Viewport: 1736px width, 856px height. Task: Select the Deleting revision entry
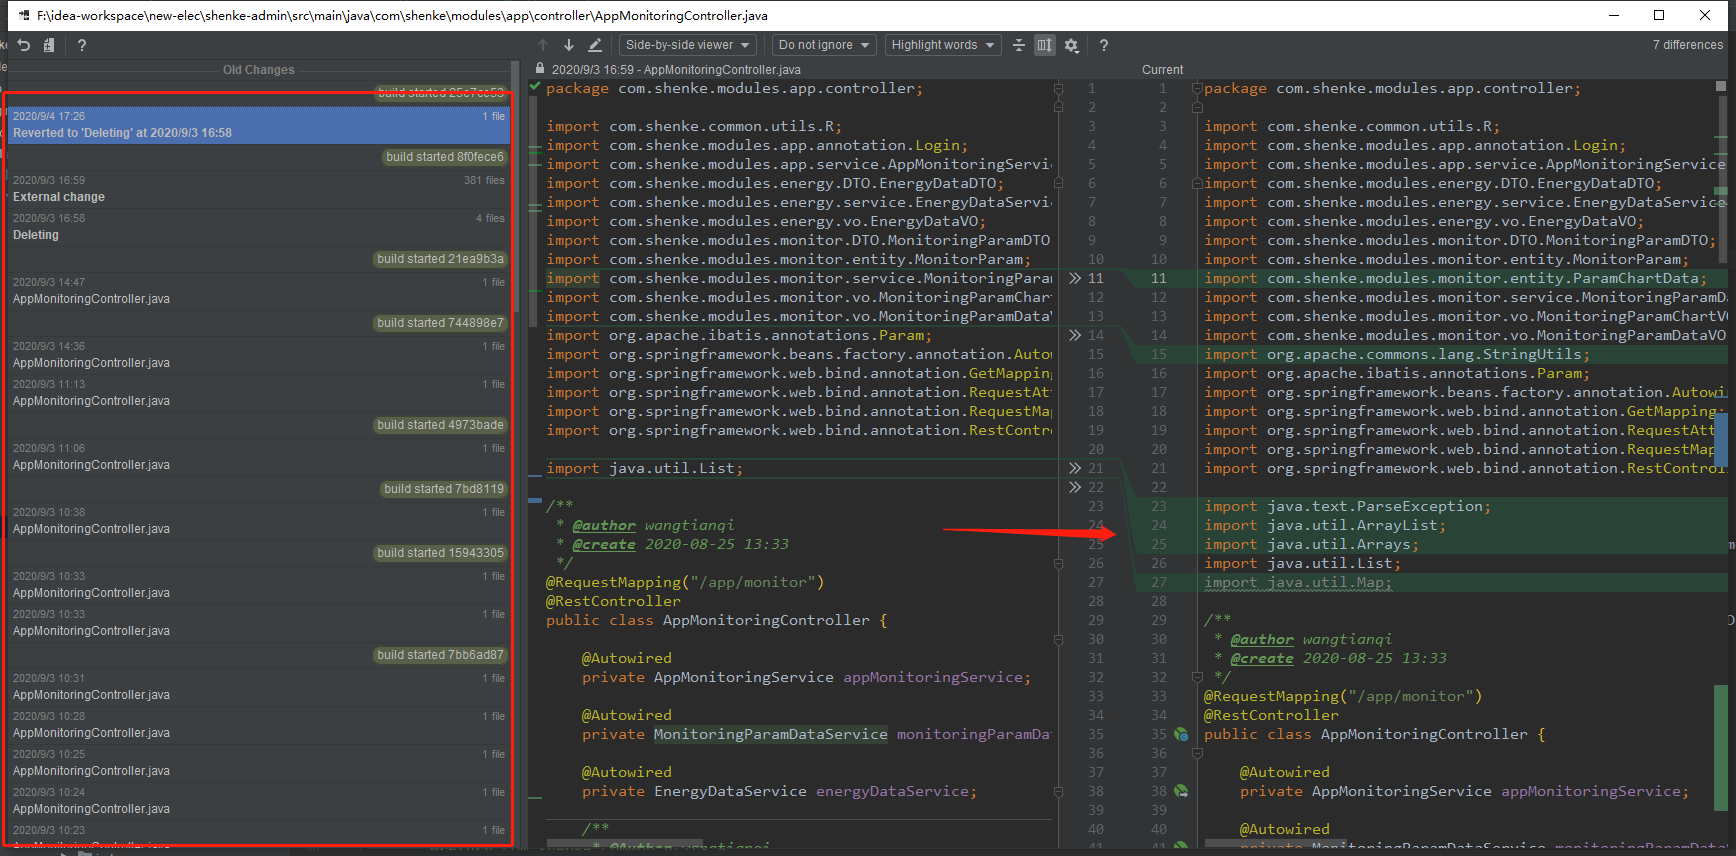pyautogui.click(x=259, y=227)
